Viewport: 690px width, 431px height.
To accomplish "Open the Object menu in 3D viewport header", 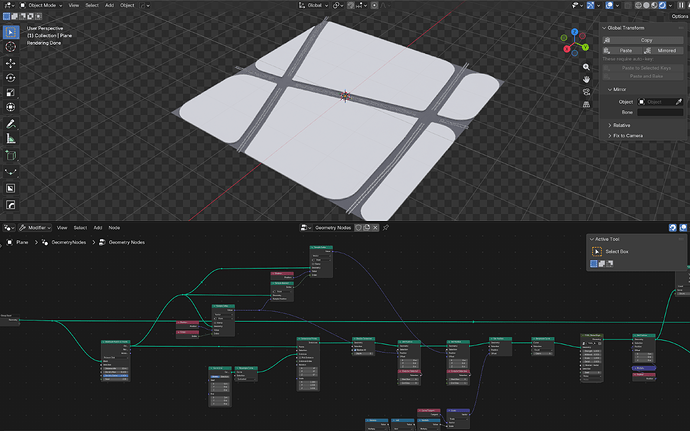I will [x=127, y=5].
